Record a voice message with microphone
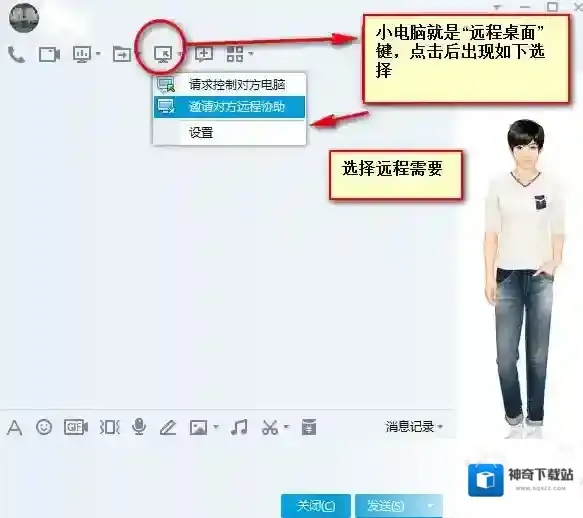Screen dimensions: 583x518 pos(139,427)
